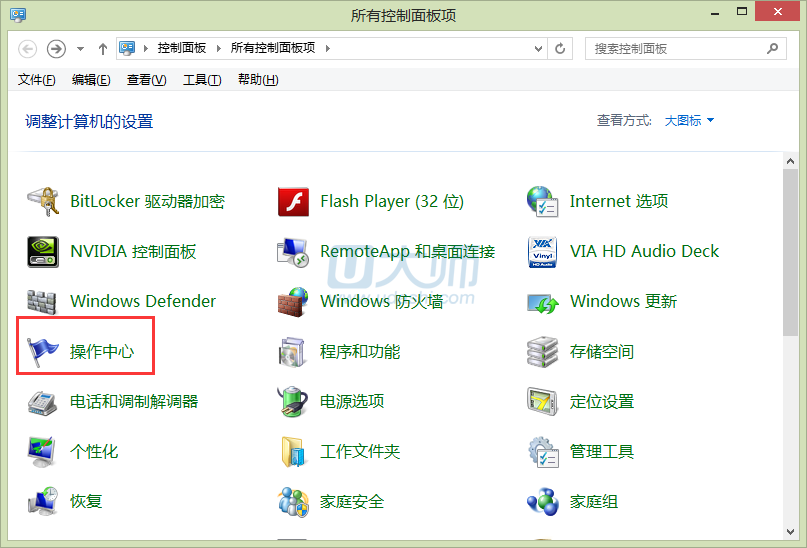Open the 个性化 monitor icon
The width and height of the screenshot is (807, 548).
click(x=42, y=452)
